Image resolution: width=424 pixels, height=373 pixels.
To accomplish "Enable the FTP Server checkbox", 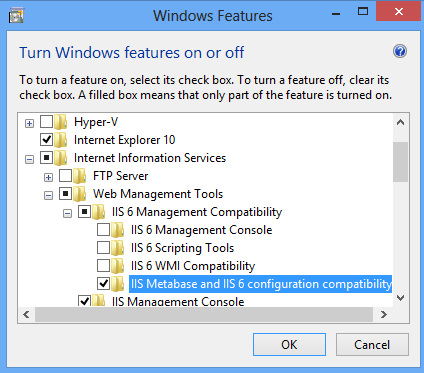I will [65, 176].
